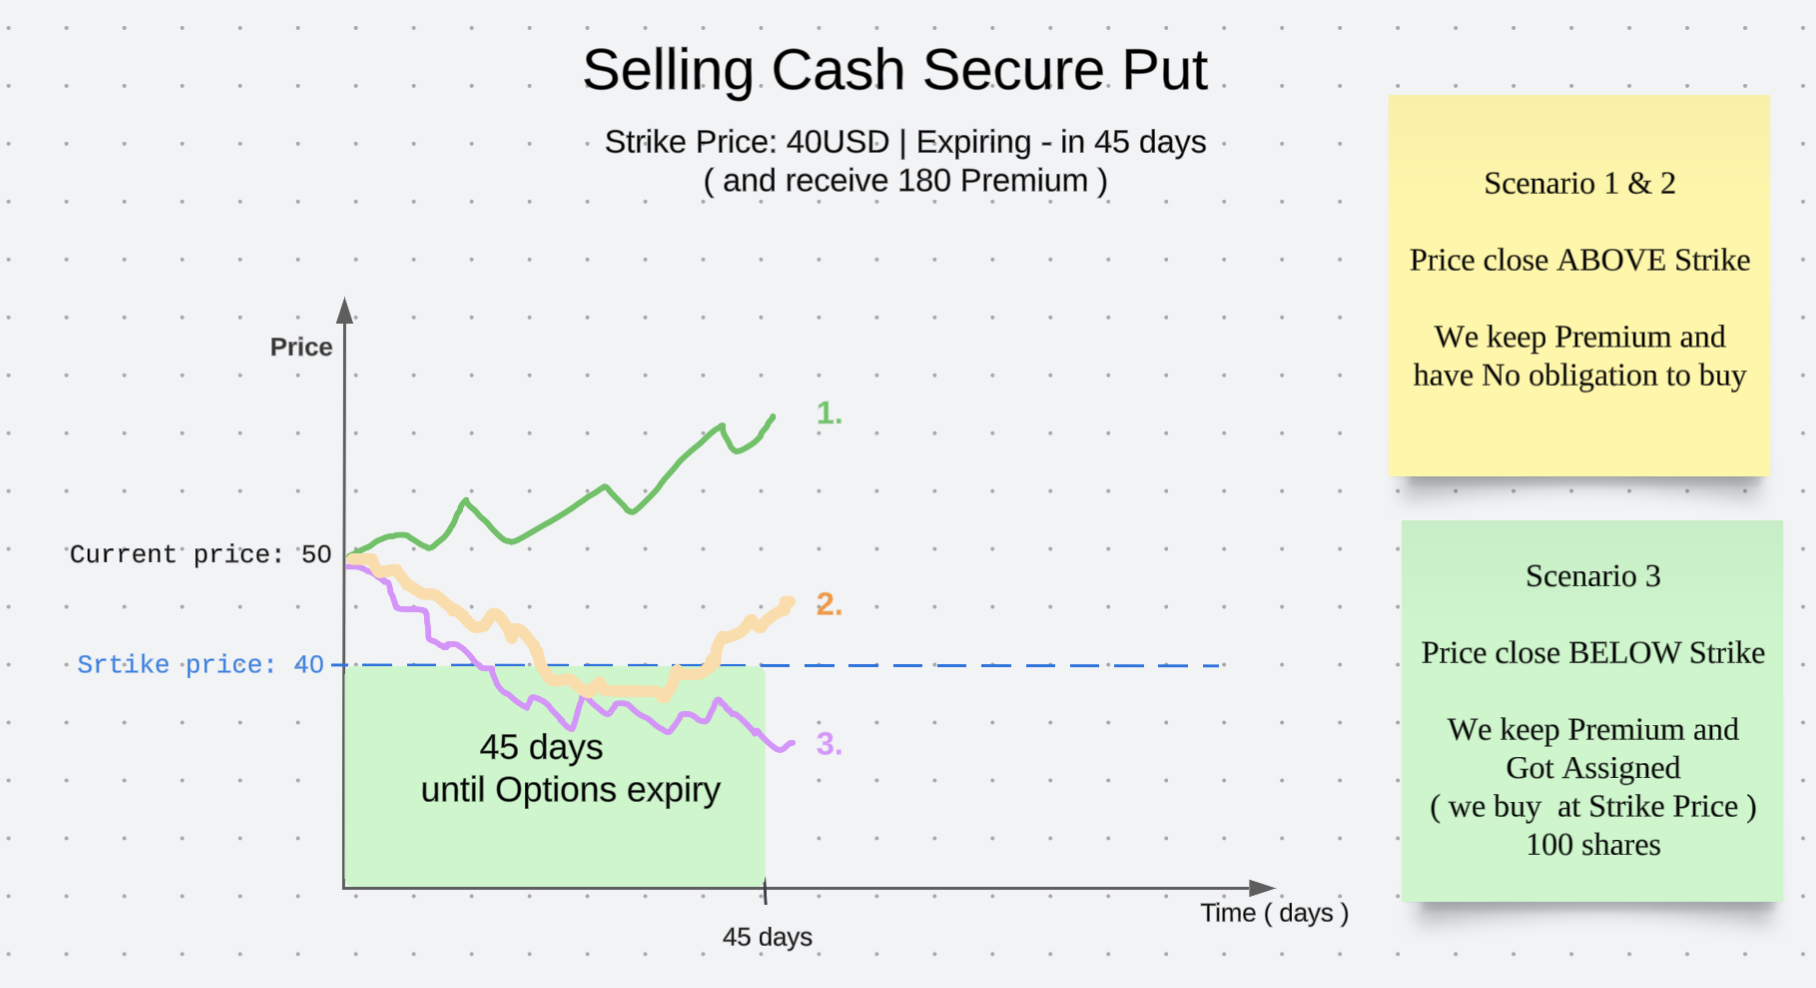Screen dimensions: 1816x988
Task: Click the purple "3." scenario number
Action: click(829, 744)
